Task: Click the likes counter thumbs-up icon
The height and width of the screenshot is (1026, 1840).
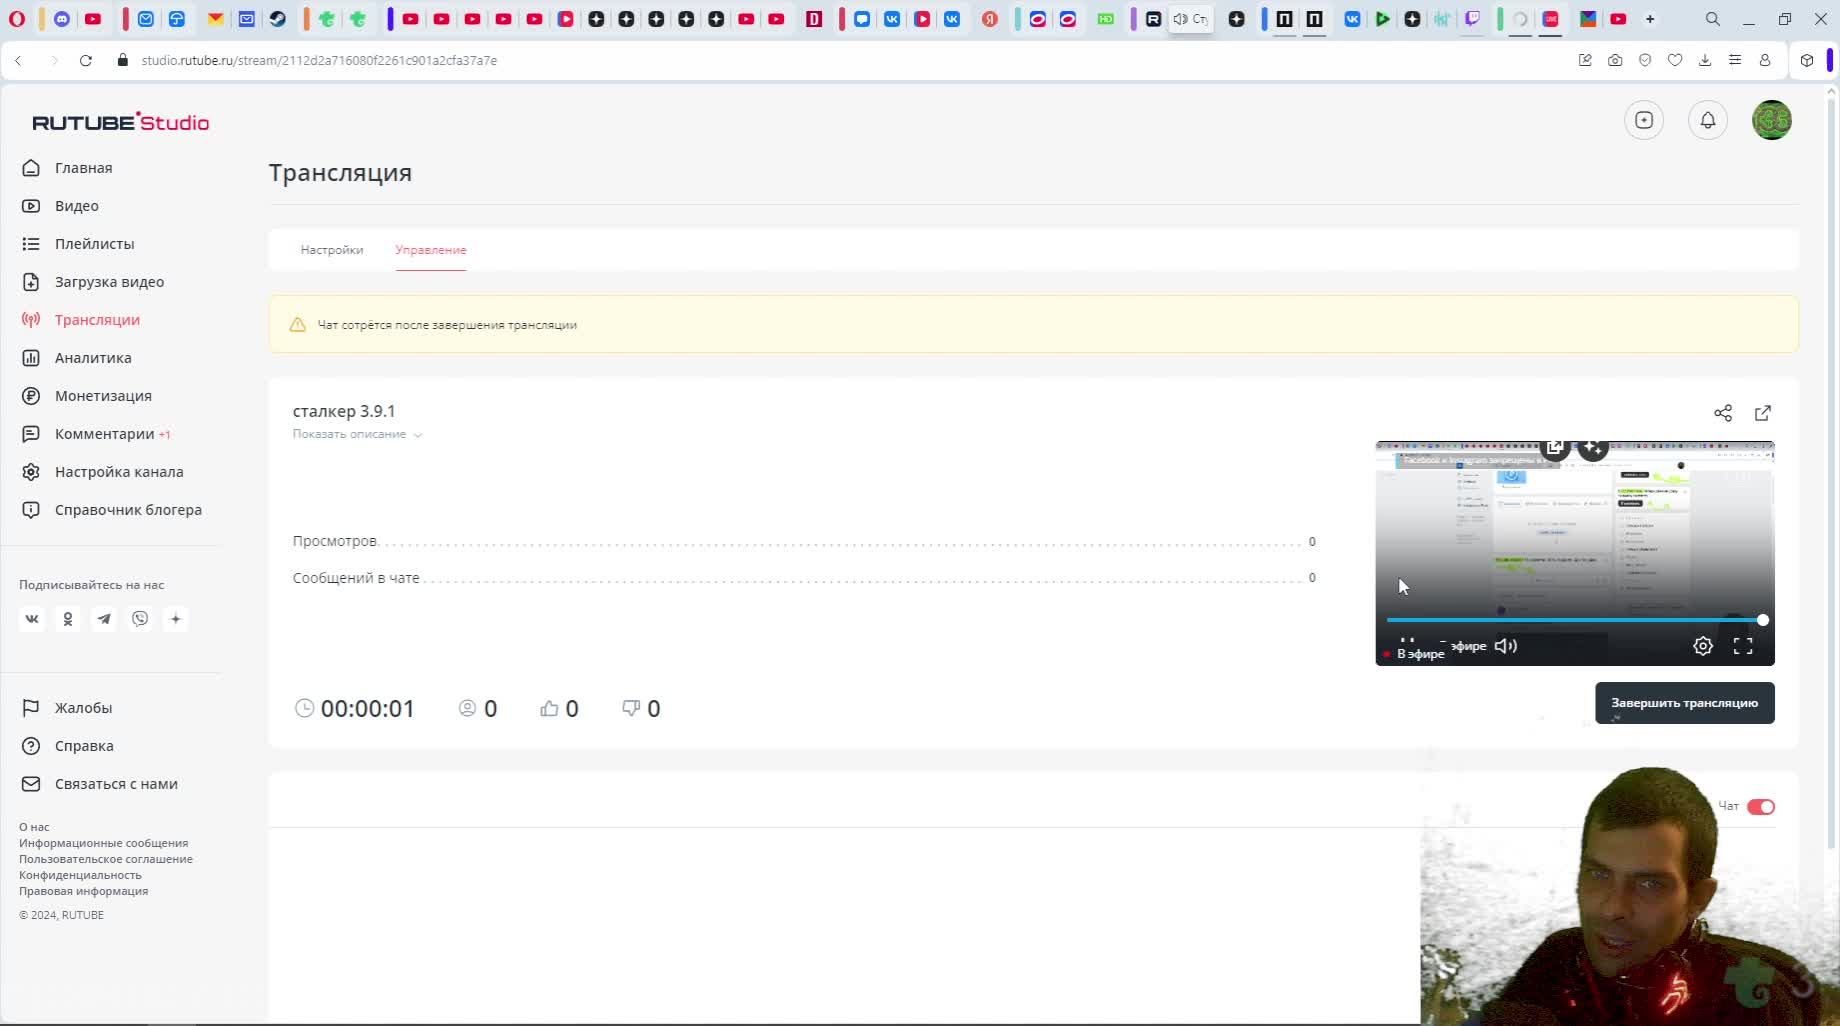Action: pyautogui.click(x=549, y=708)
